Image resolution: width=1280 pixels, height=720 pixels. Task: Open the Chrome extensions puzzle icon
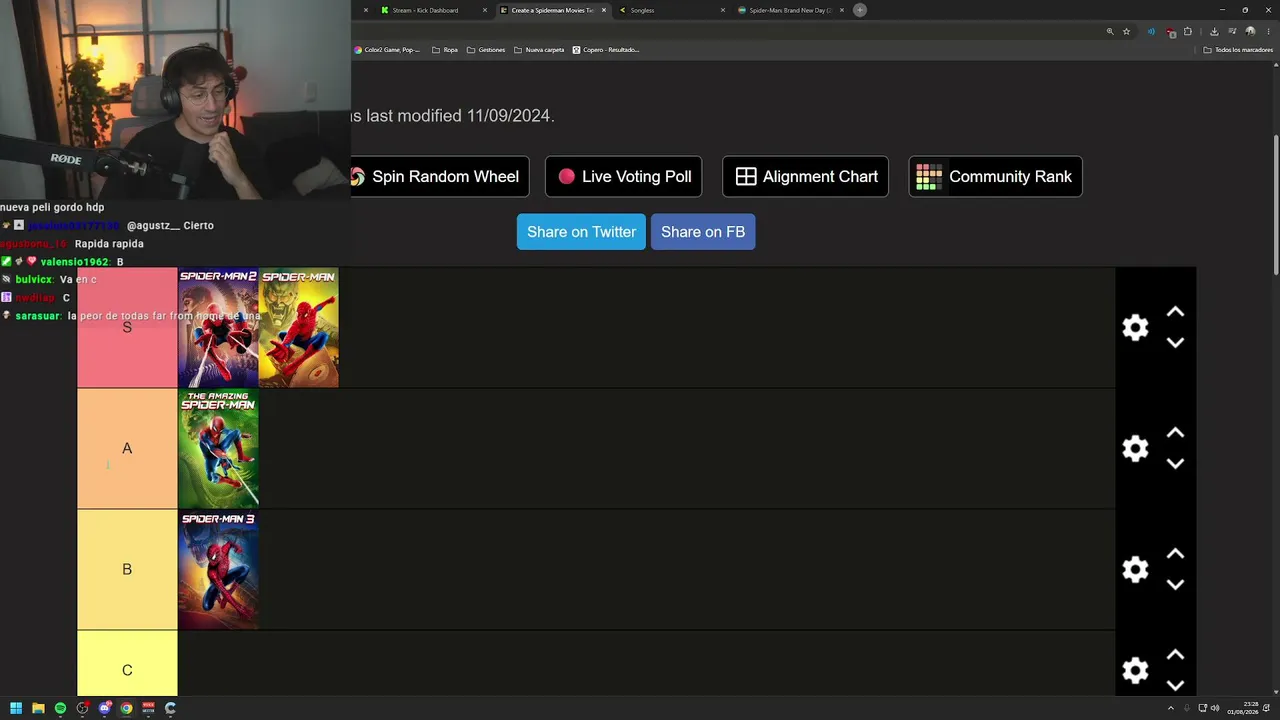coord(1188,32)
